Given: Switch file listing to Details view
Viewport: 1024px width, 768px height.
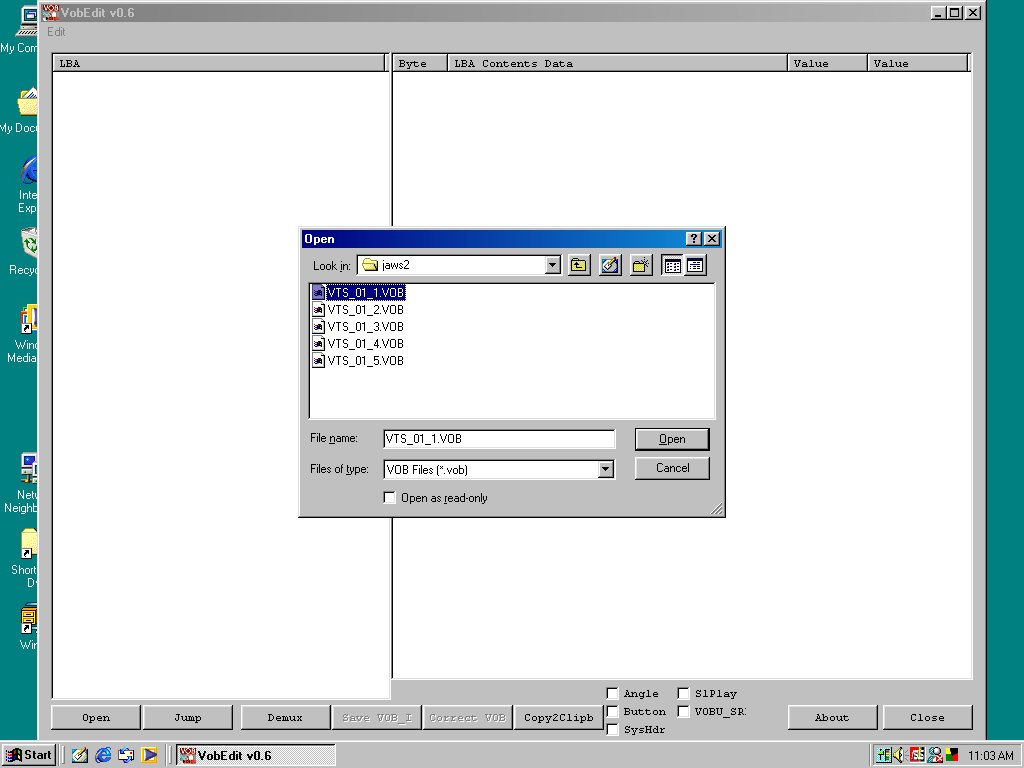Looking at the screenshot, I should click(695, 265).
